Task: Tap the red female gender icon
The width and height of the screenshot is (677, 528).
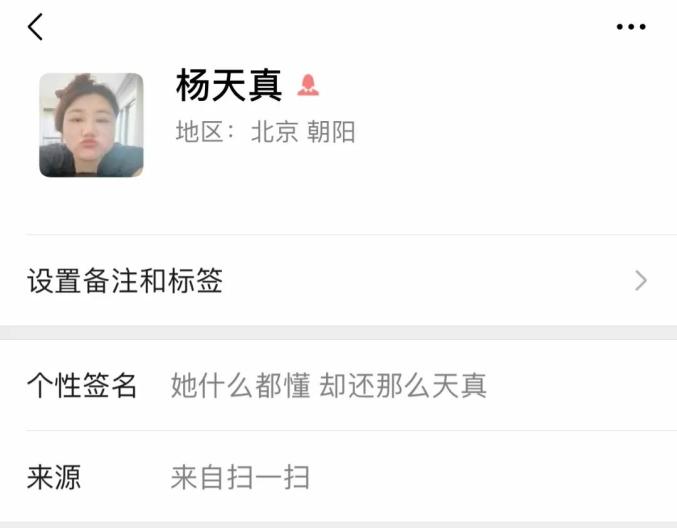Action: [x=308, y=85]
